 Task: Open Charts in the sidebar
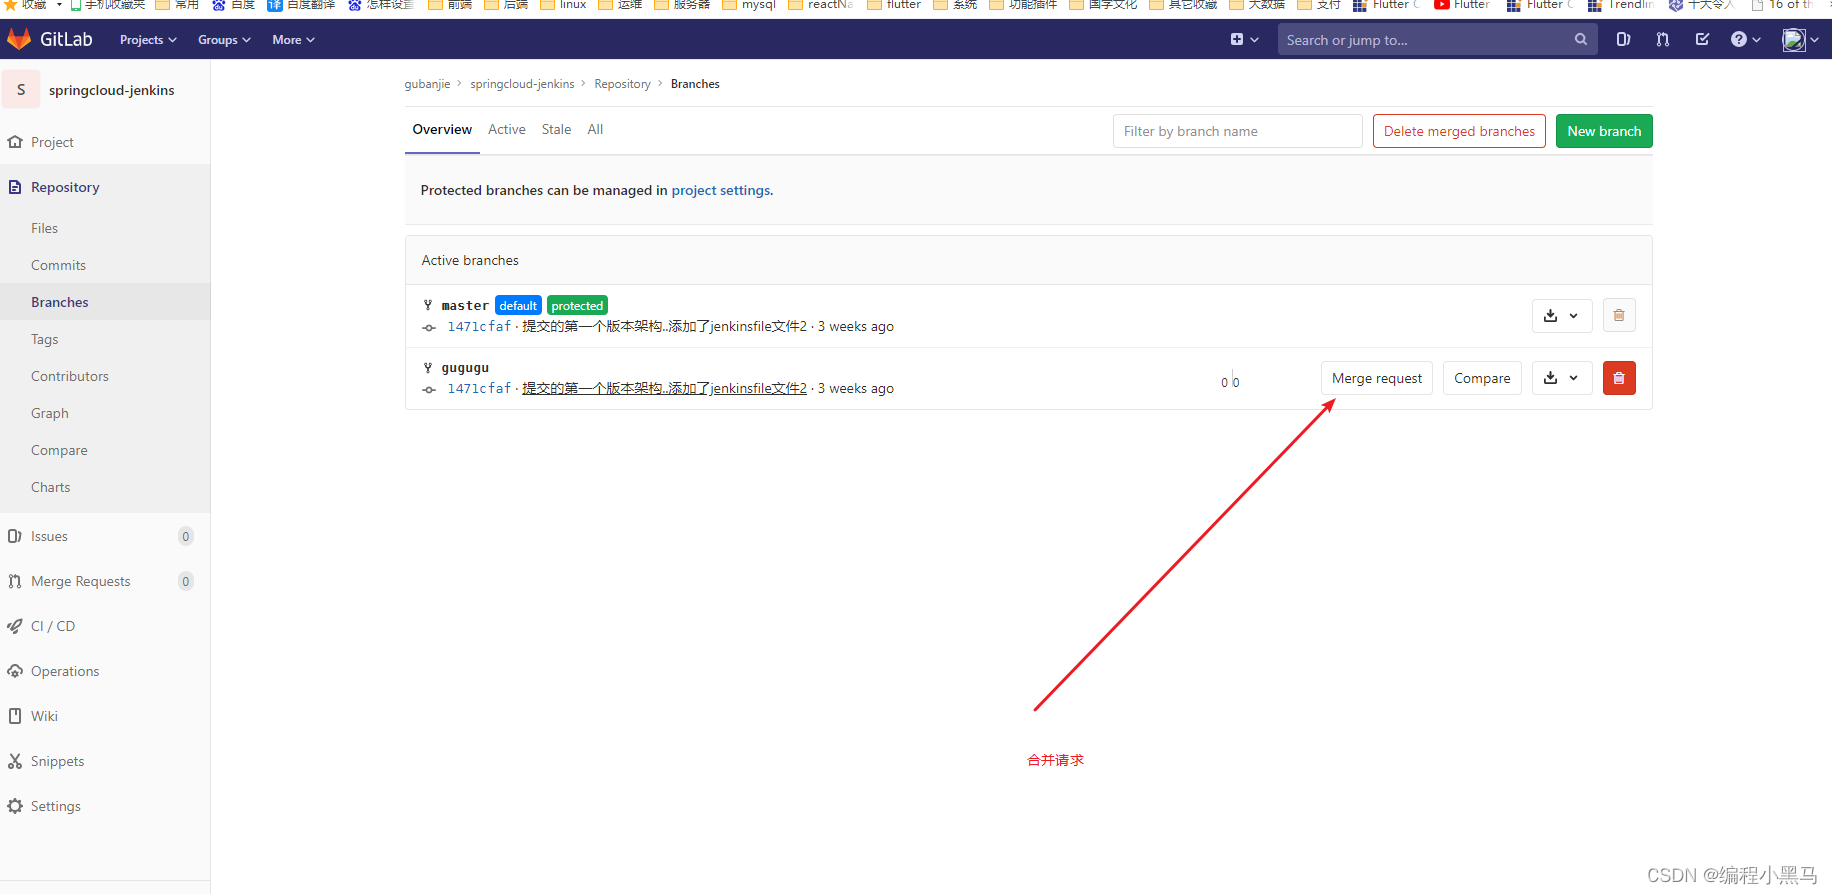pyautogui.click(x=50, y=487)
